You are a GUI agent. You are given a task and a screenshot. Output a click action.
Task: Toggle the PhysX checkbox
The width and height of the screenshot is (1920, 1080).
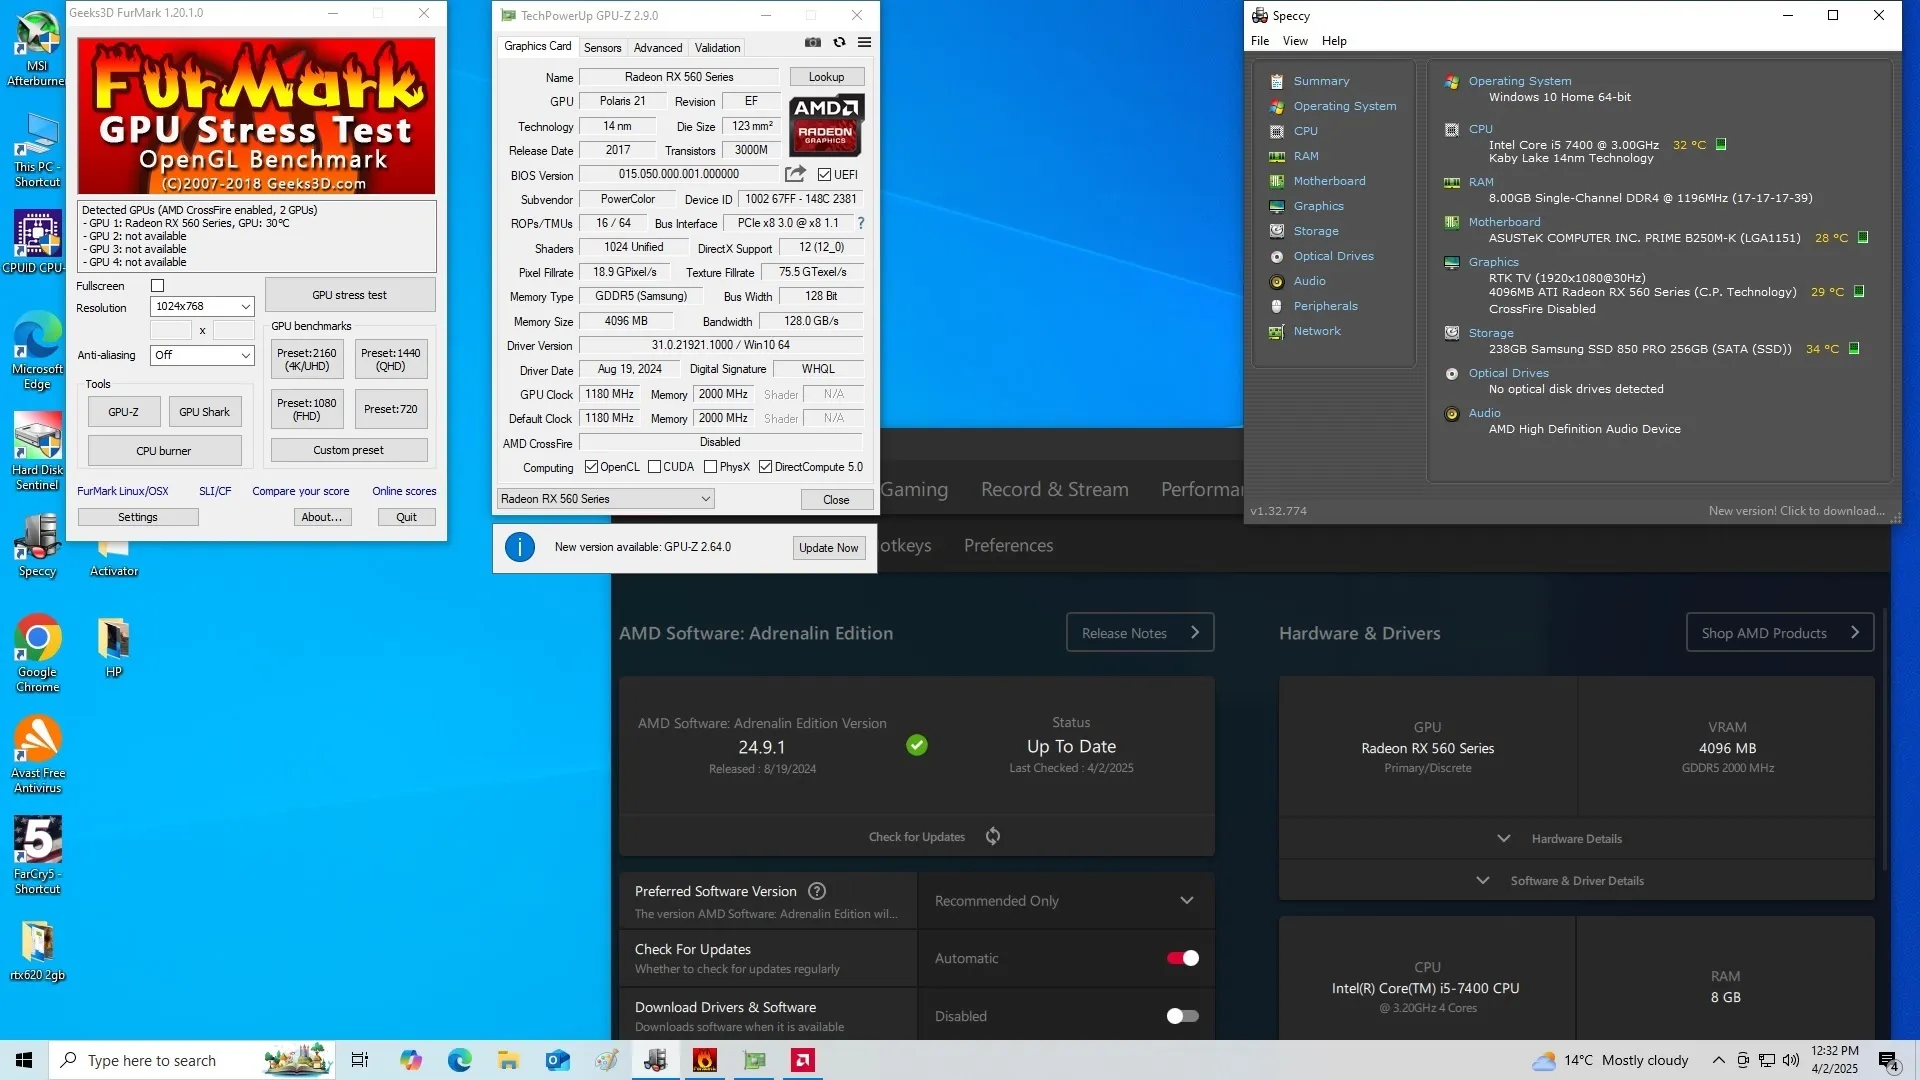[710, 467]
